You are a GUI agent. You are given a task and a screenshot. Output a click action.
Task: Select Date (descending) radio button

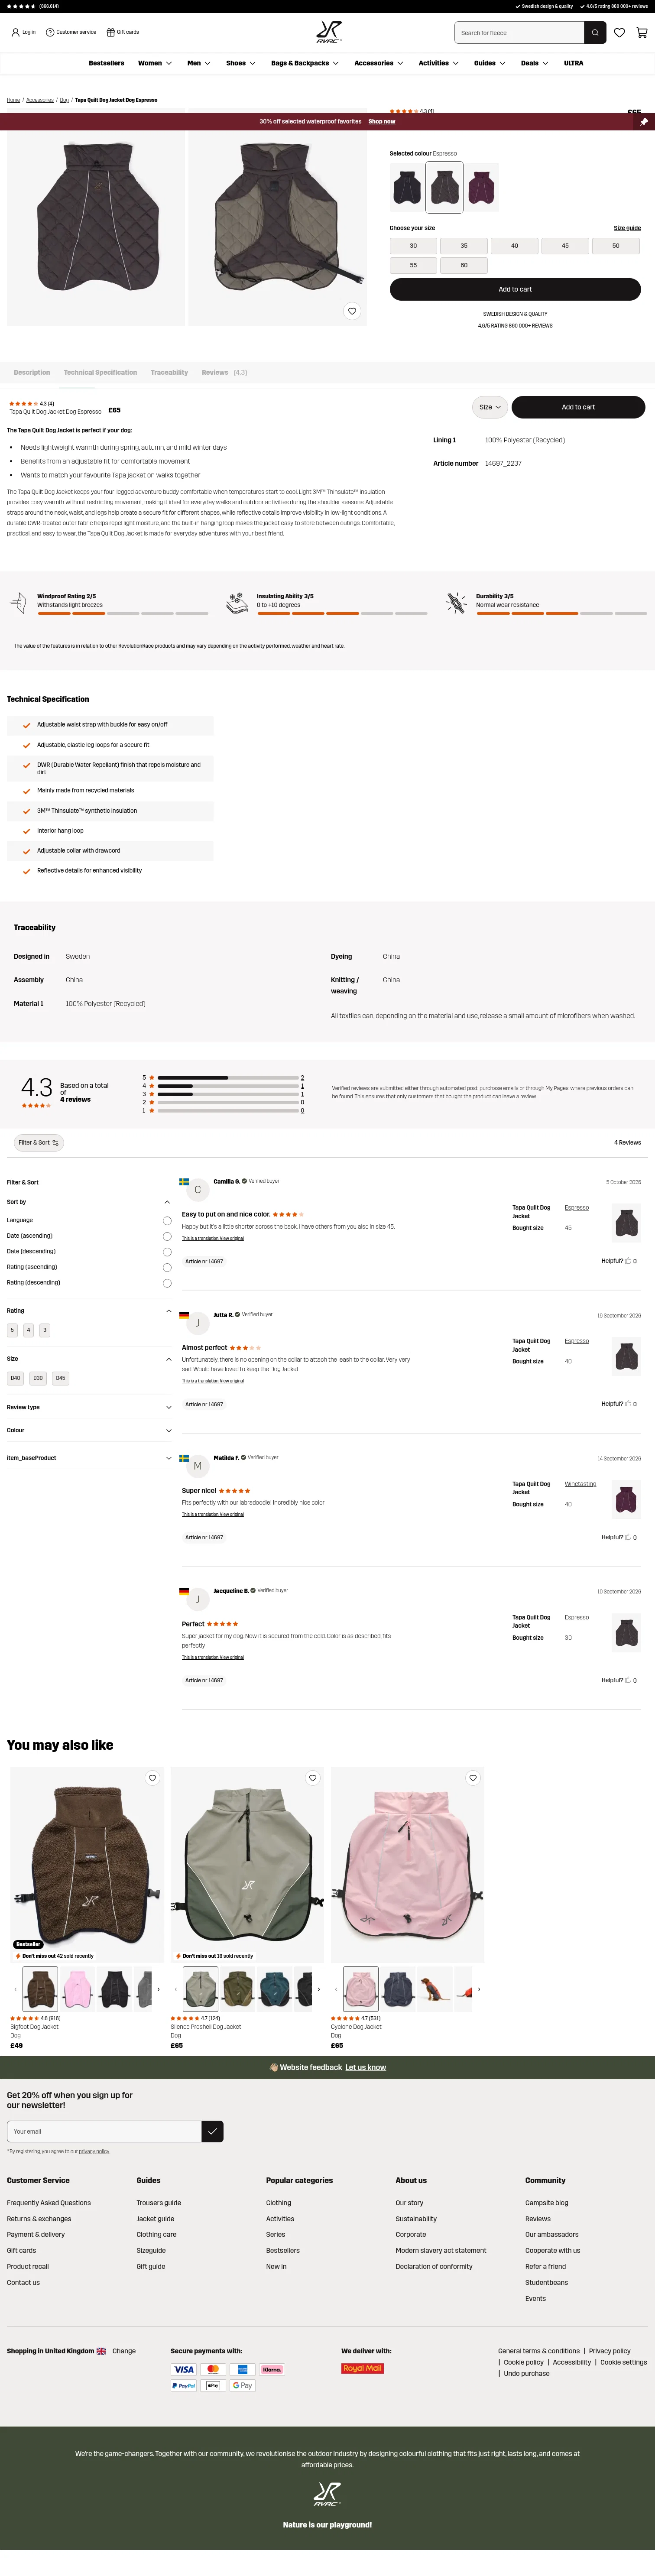tap(167, 1252)
